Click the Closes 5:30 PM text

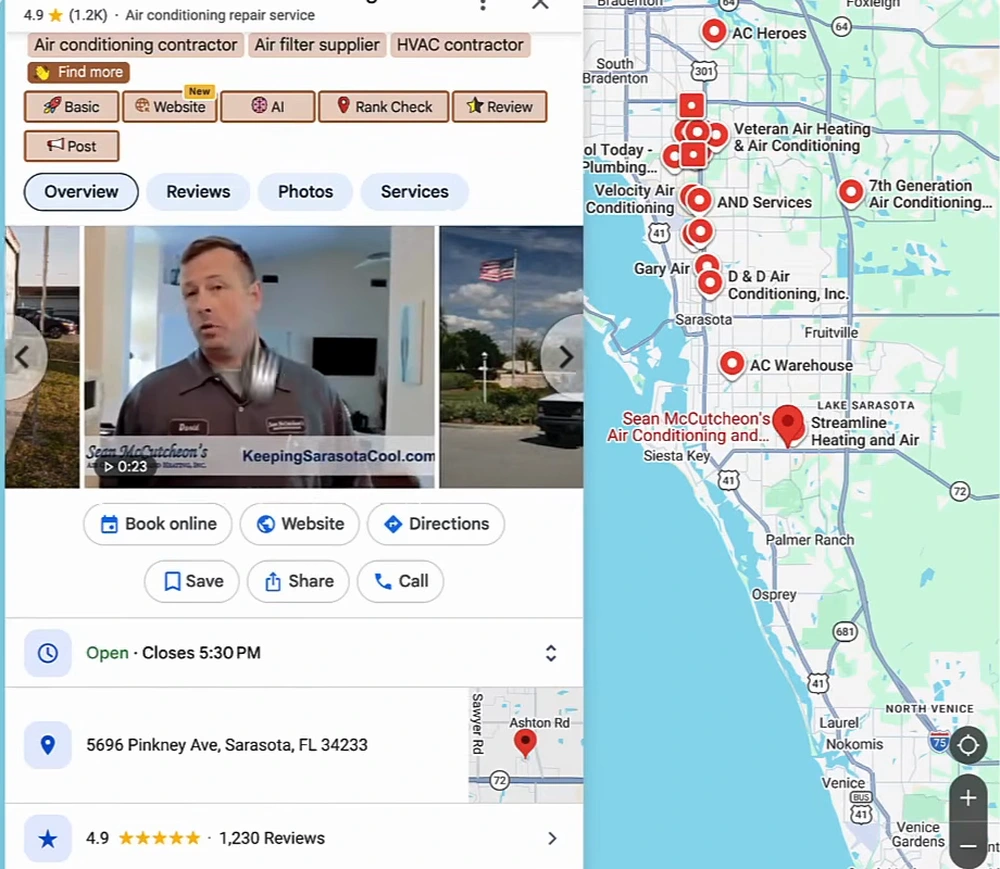[202, 653]
